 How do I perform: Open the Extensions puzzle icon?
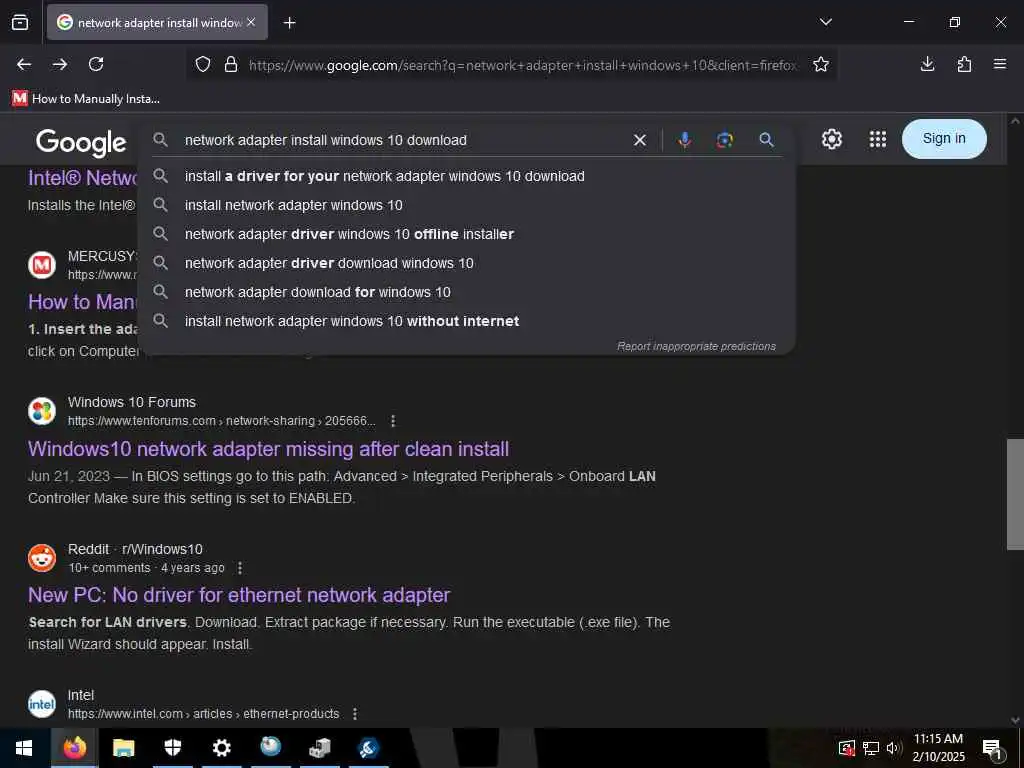click(x=964, y=64)
